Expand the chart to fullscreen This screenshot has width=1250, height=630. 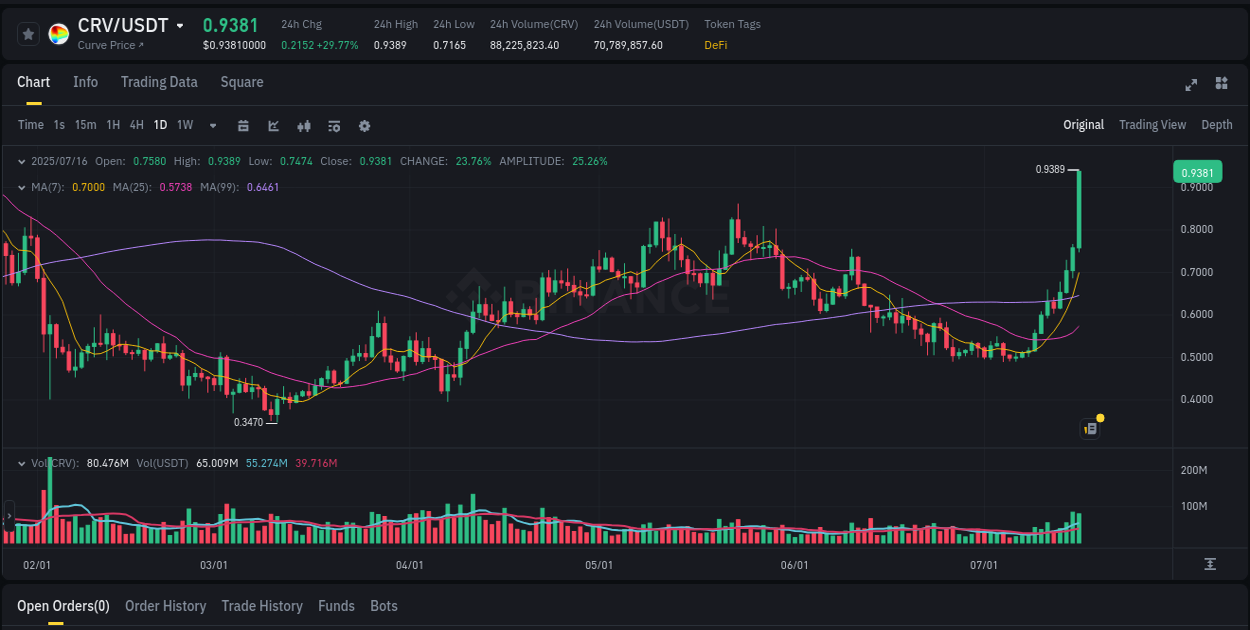pos(1190,85)
